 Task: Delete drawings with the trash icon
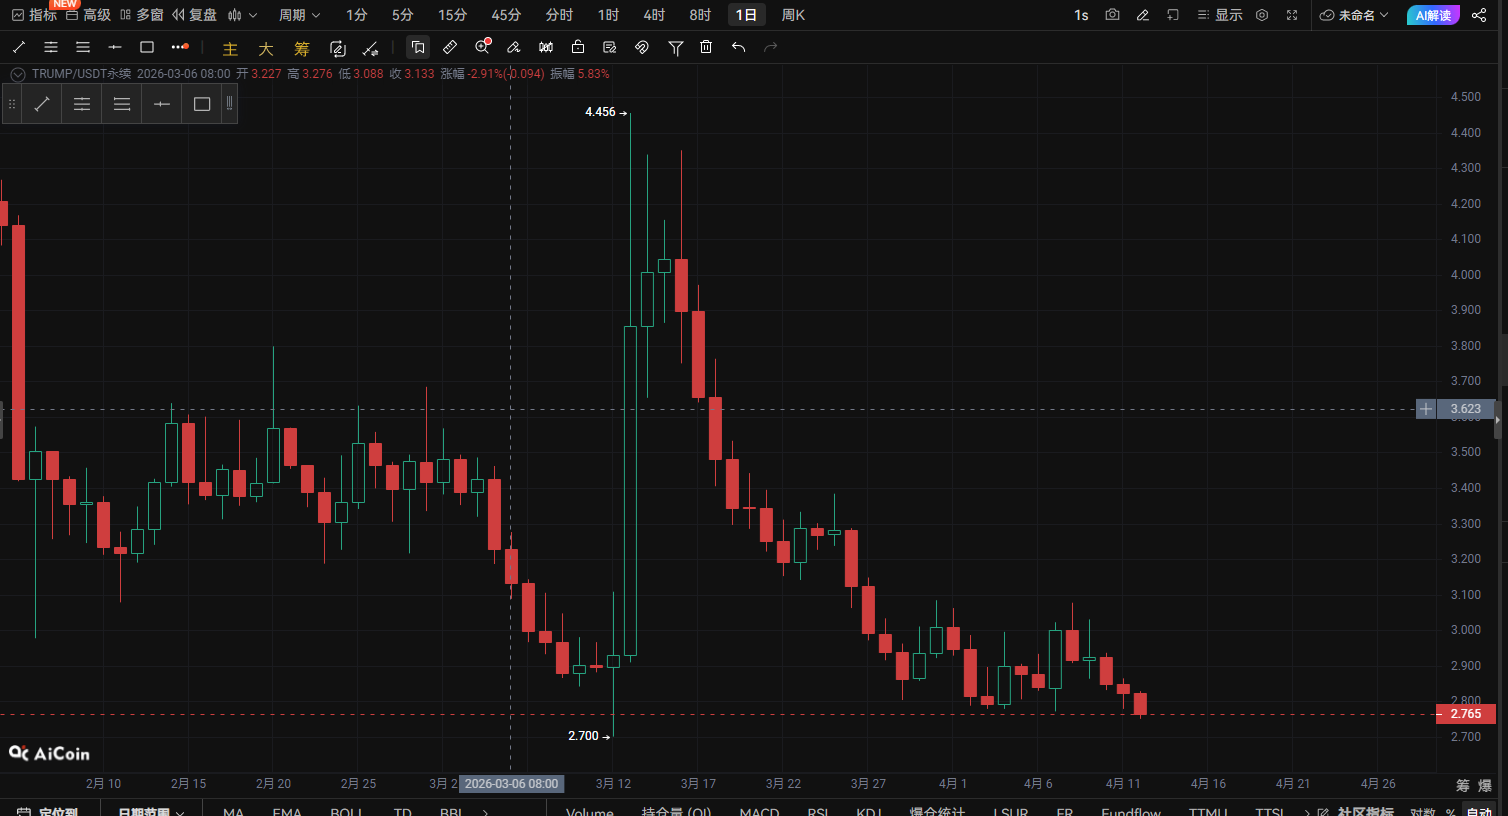point(706,47)
